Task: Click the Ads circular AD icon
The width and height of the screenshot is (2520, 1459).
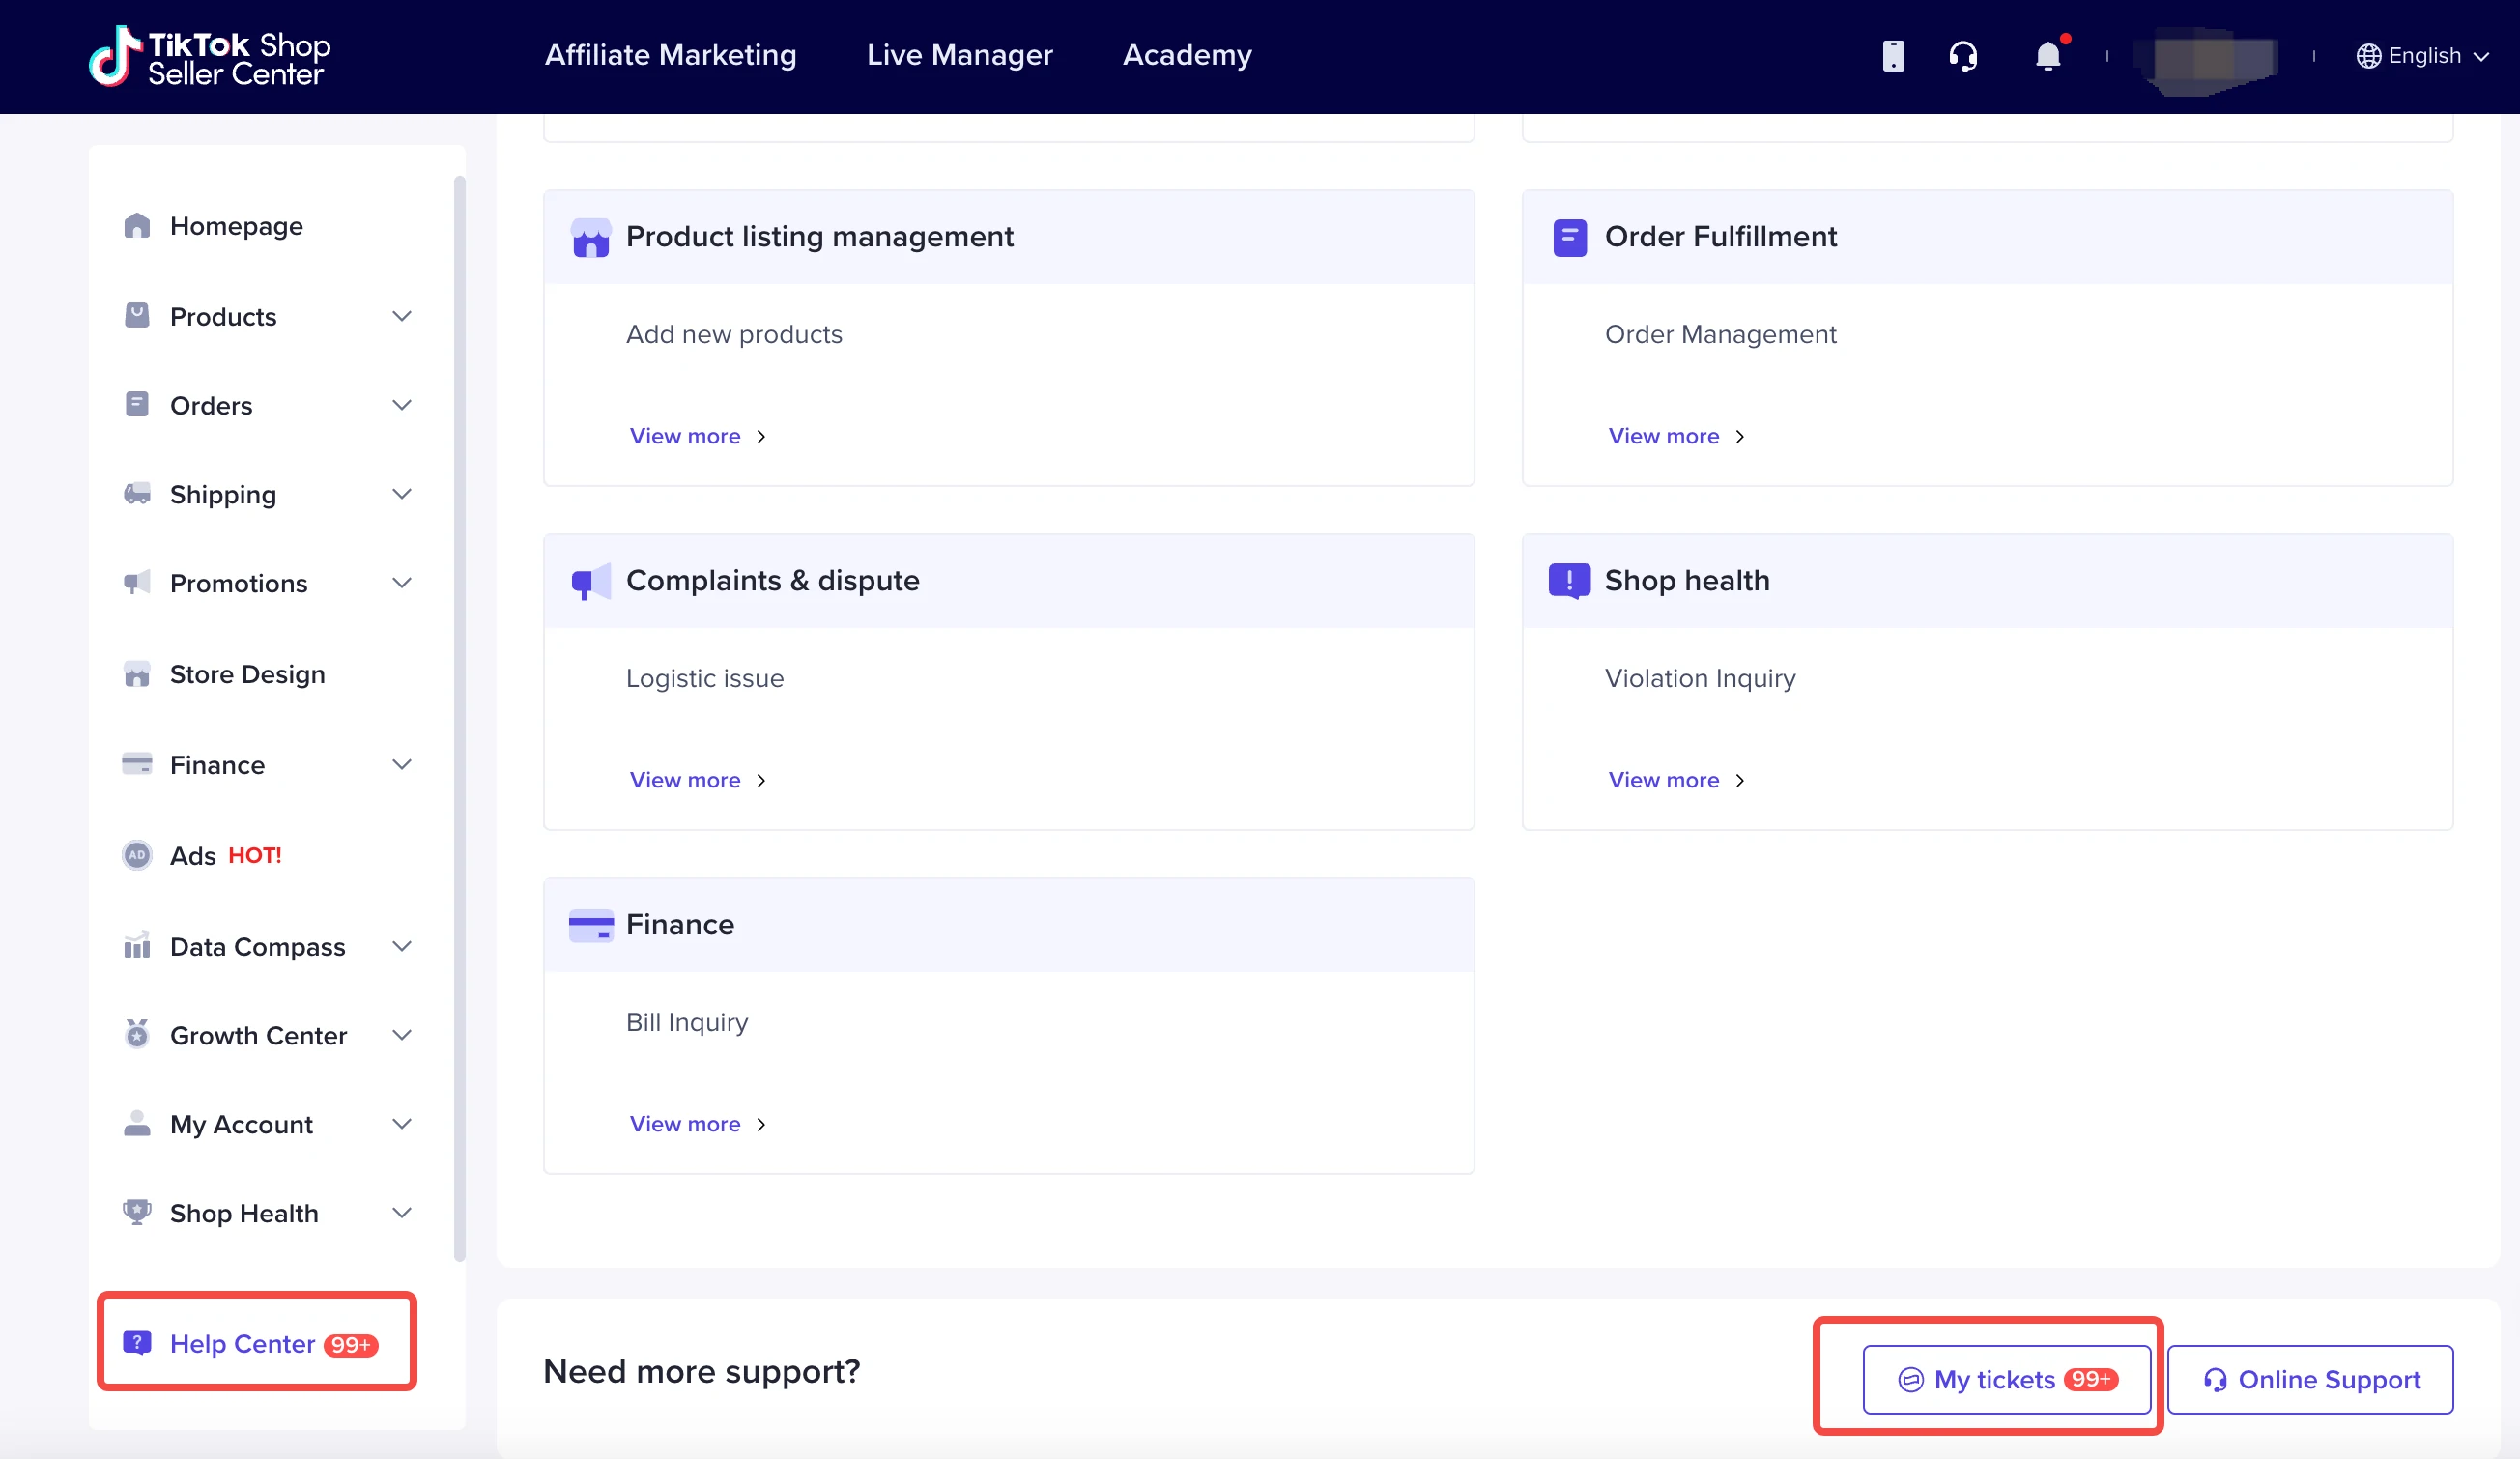Action: coord(137,855)
